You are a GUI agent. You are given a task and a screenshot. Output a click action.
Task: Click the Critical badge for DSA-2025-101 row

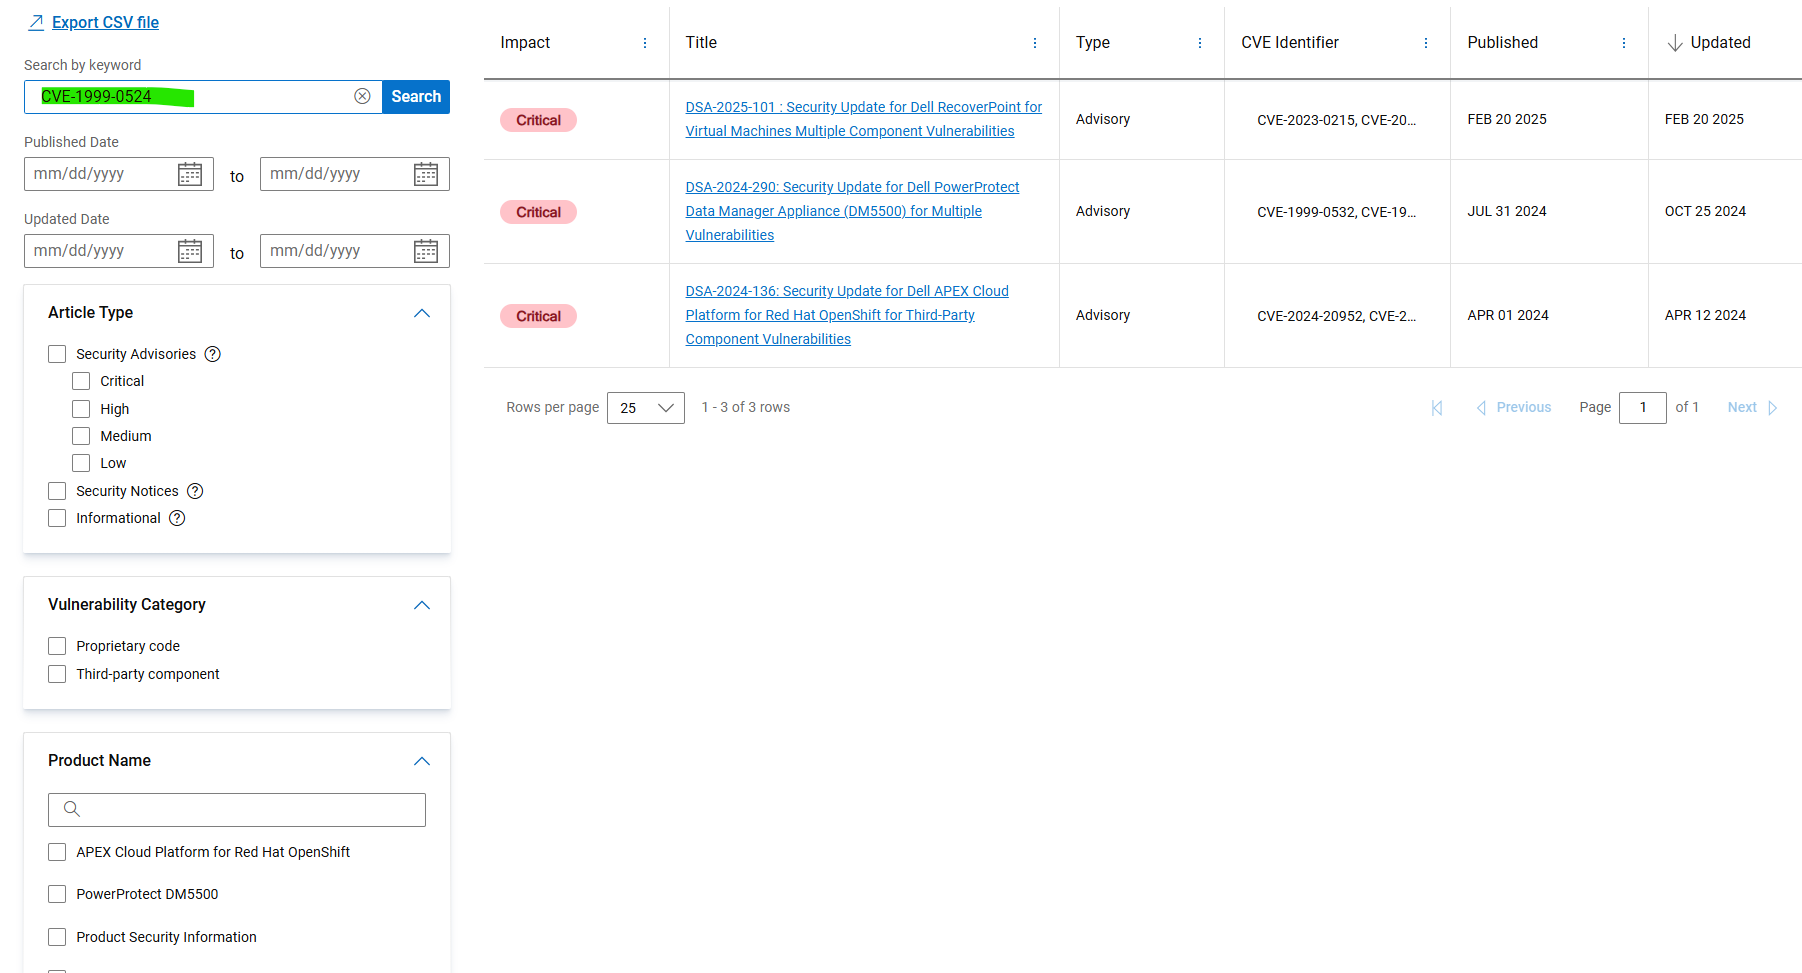(x=538, y=120)
